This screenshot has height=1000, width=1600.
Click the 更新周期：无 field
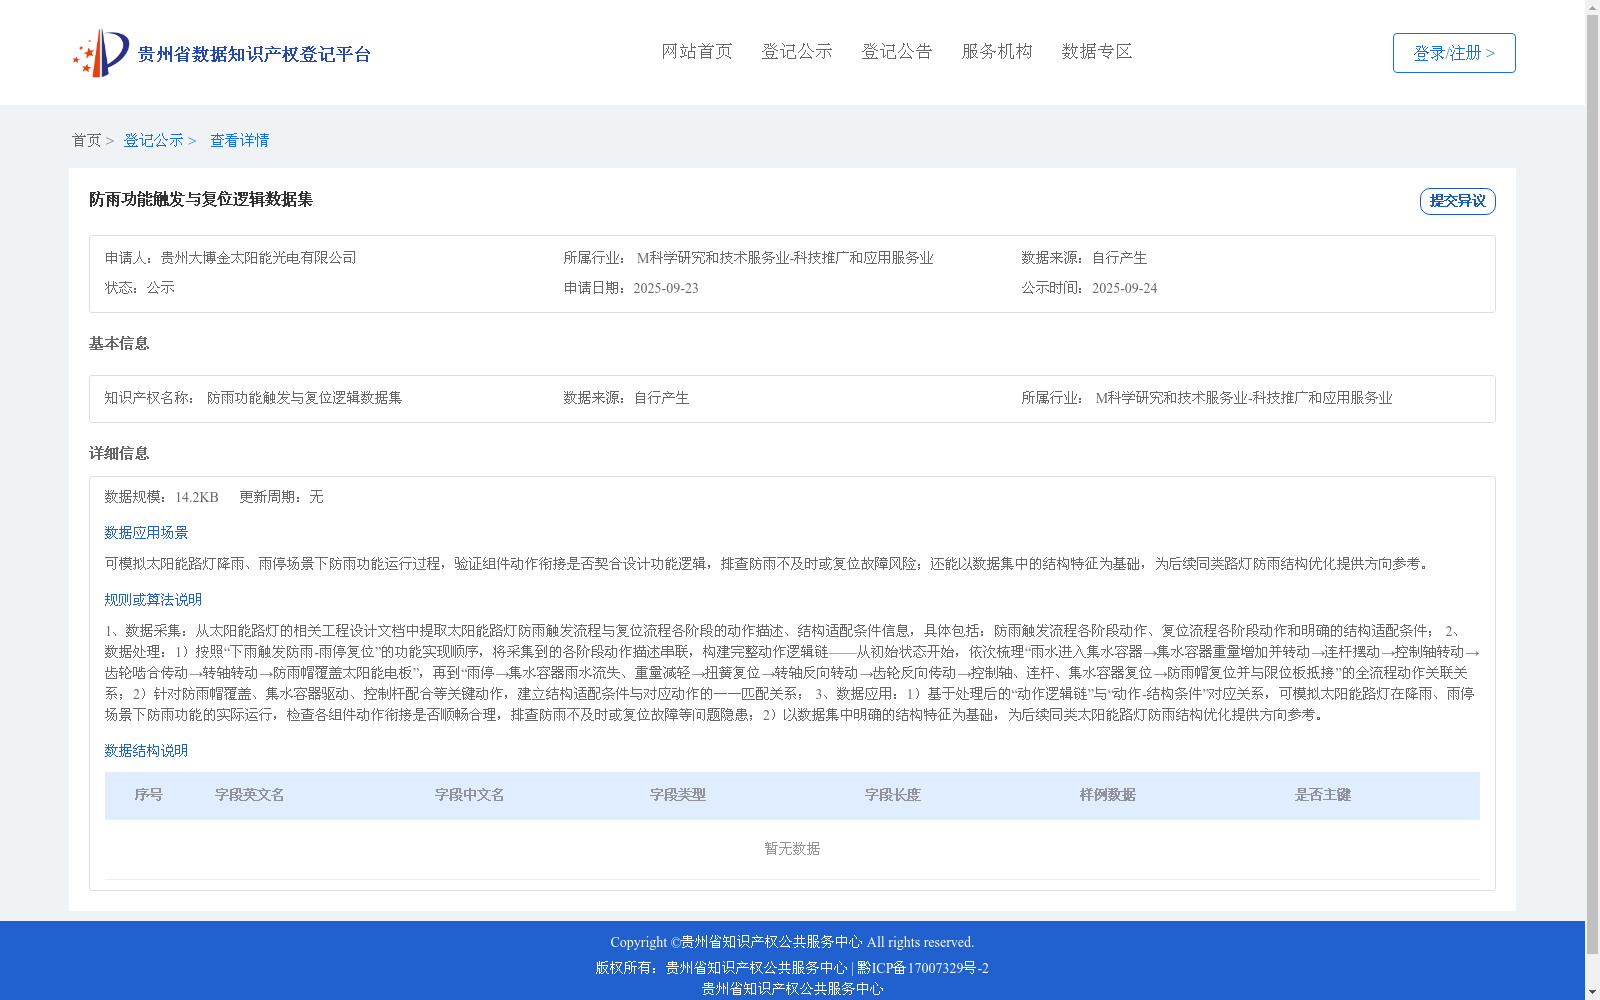pos(281,497)
